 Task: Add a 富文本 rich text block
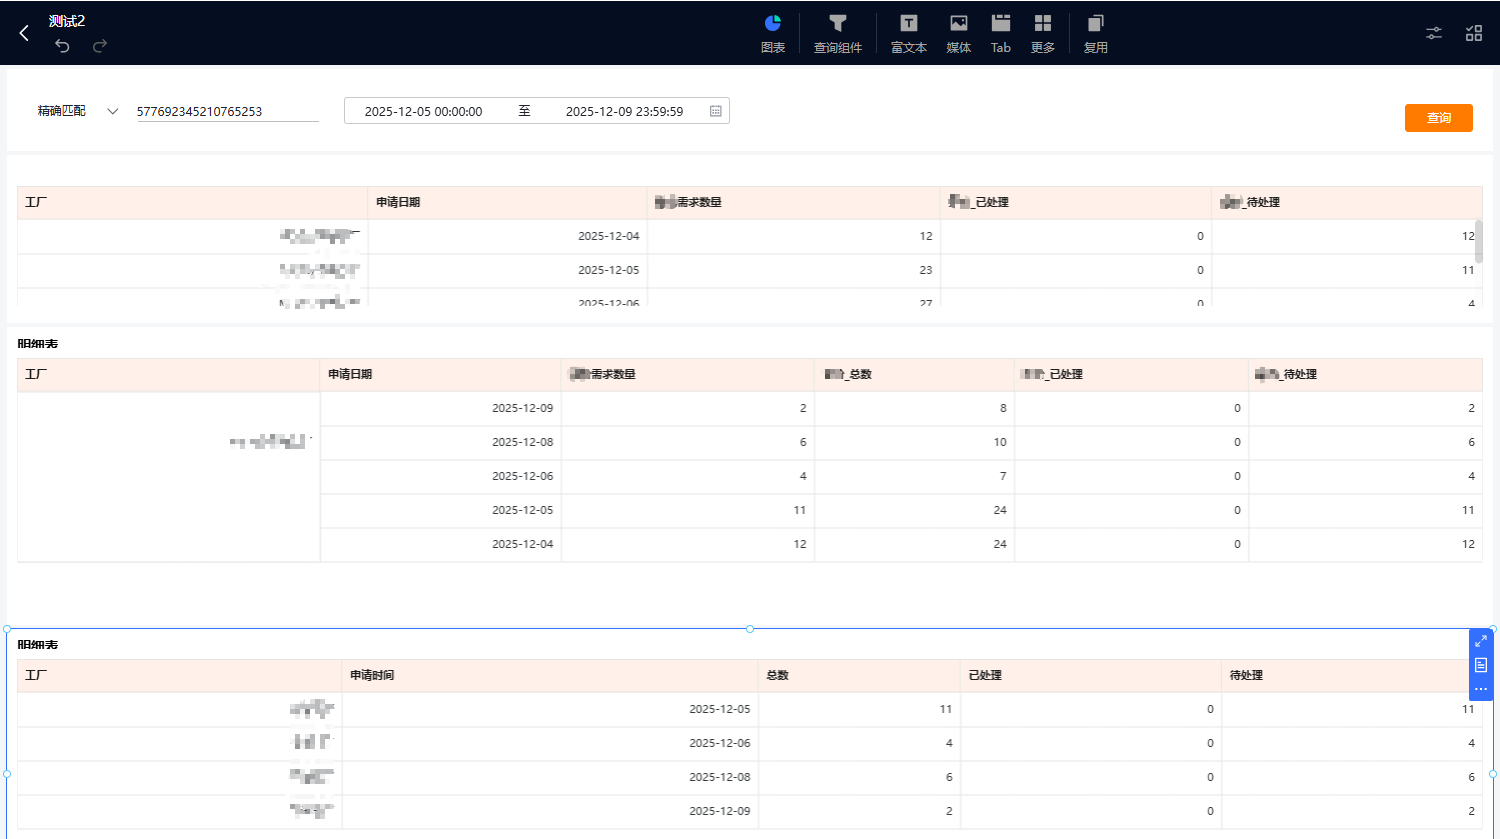908,33
